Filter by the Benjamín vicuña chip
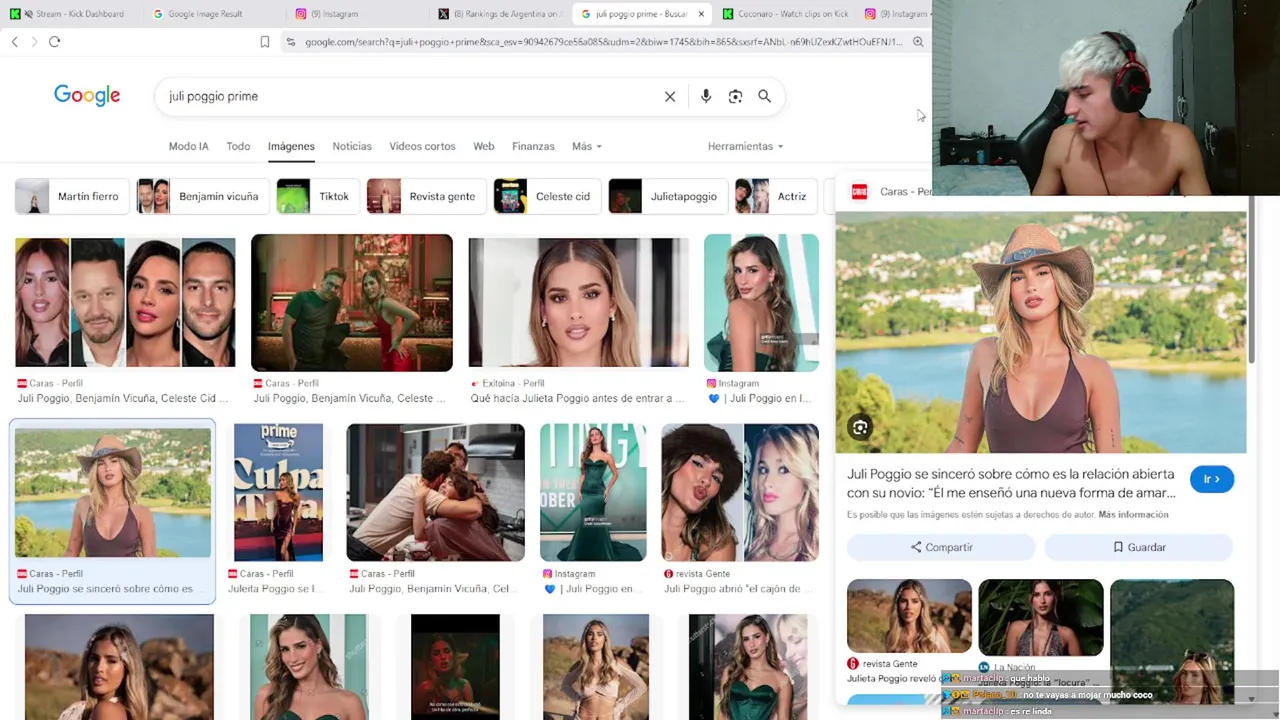Screen dimensions: 1280x720 coord(201,196)
